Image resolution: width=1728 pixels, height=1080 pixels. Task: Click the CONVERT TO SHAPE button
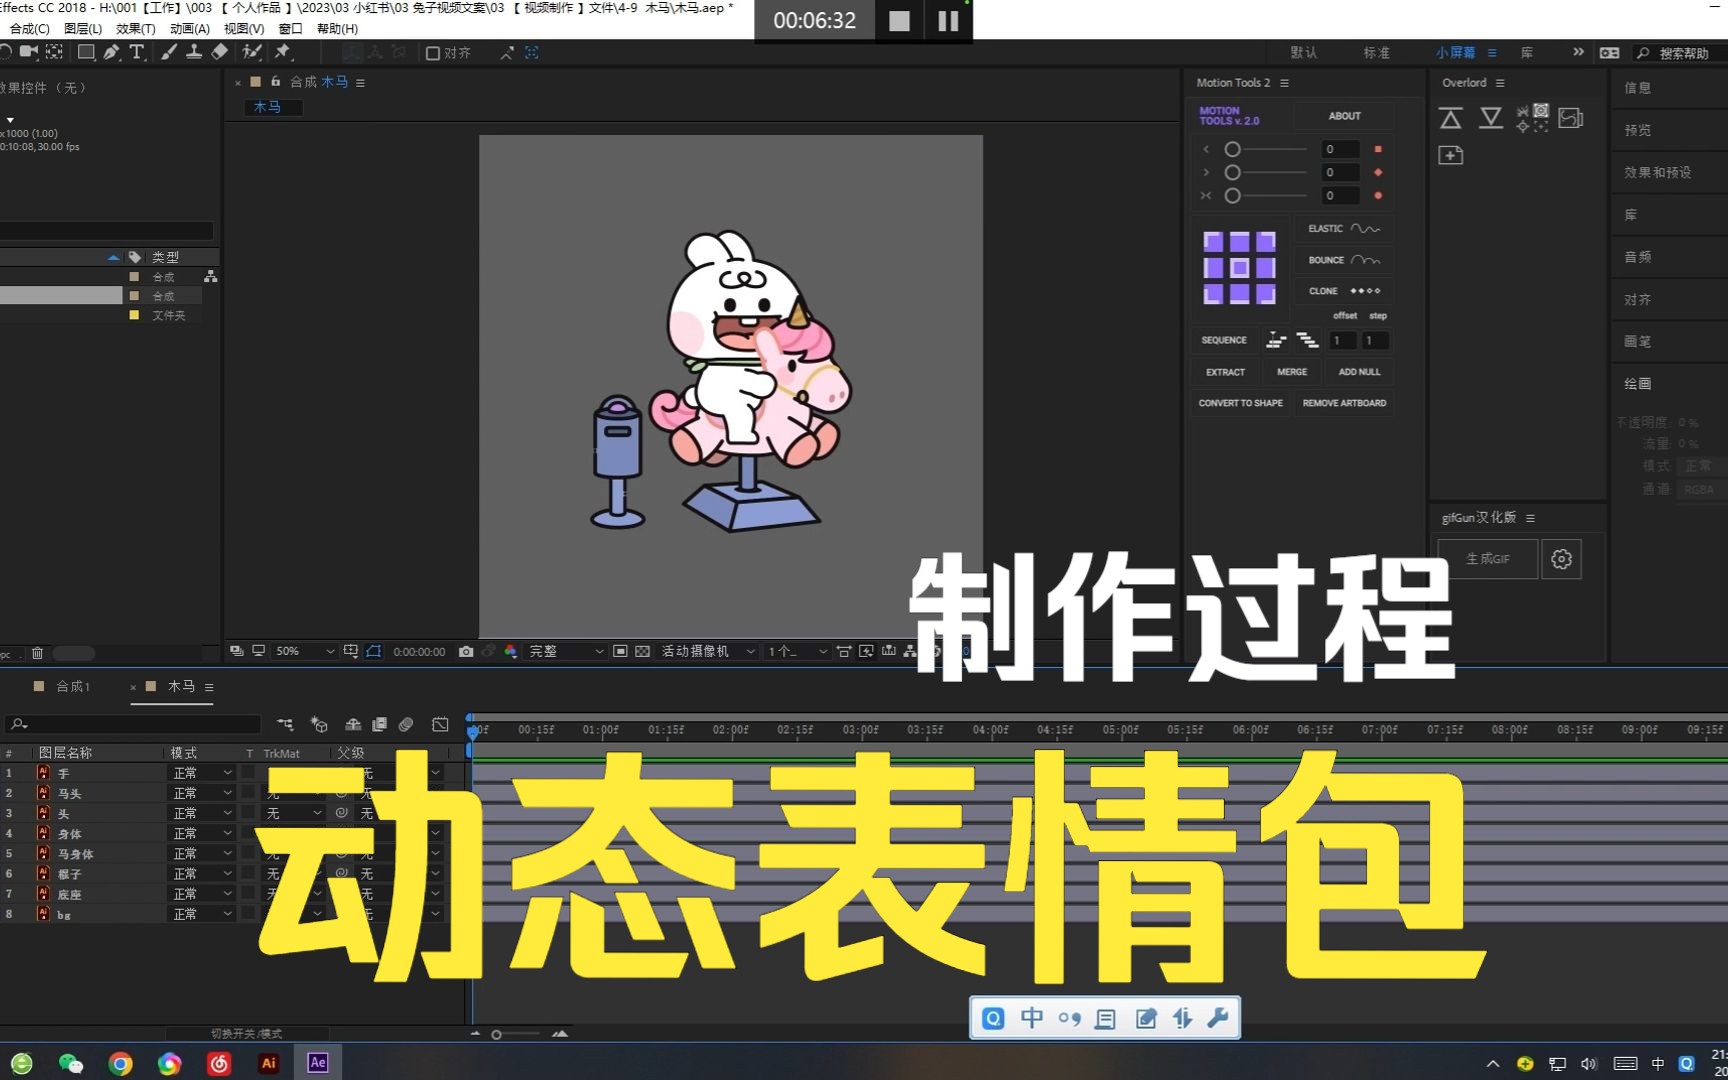coord(1241,403)
